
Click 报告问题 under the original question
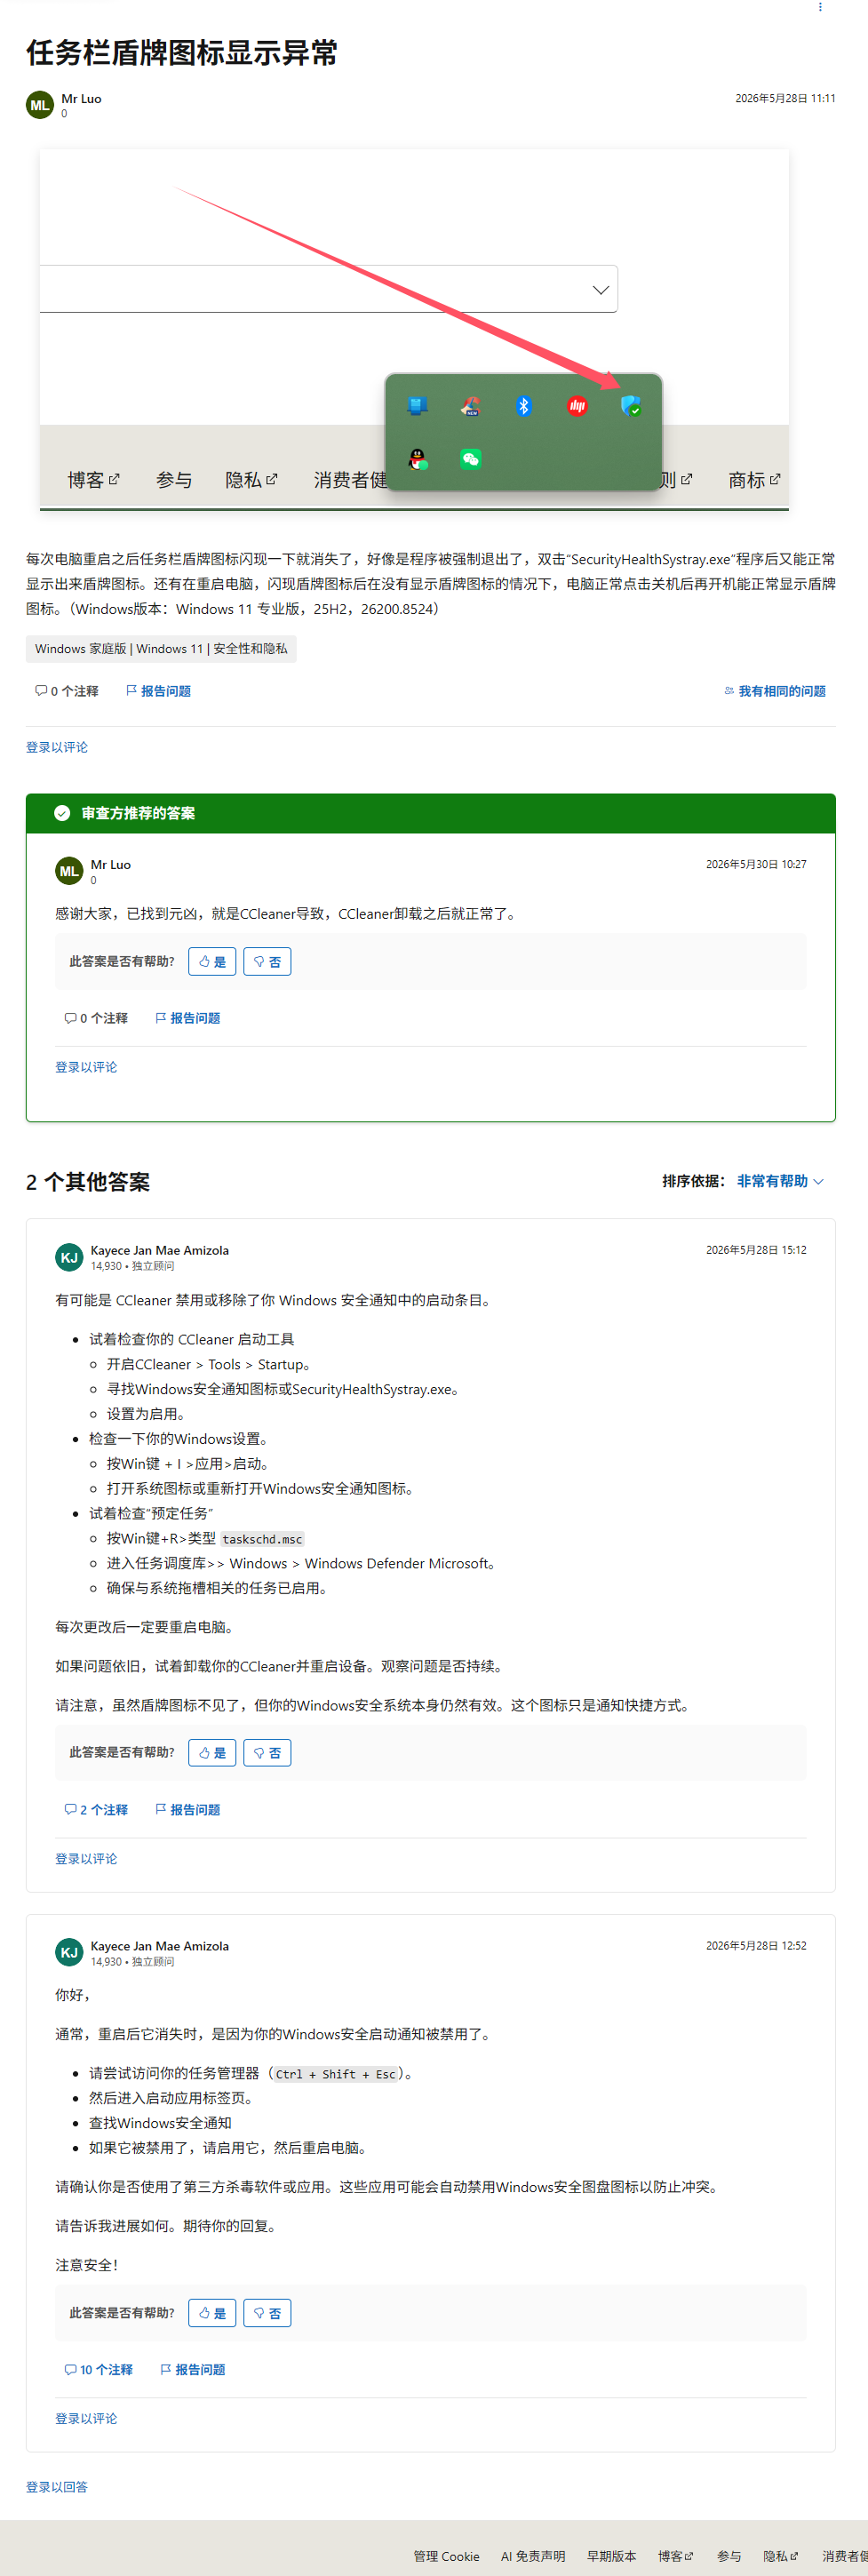[x=159, y=691]
